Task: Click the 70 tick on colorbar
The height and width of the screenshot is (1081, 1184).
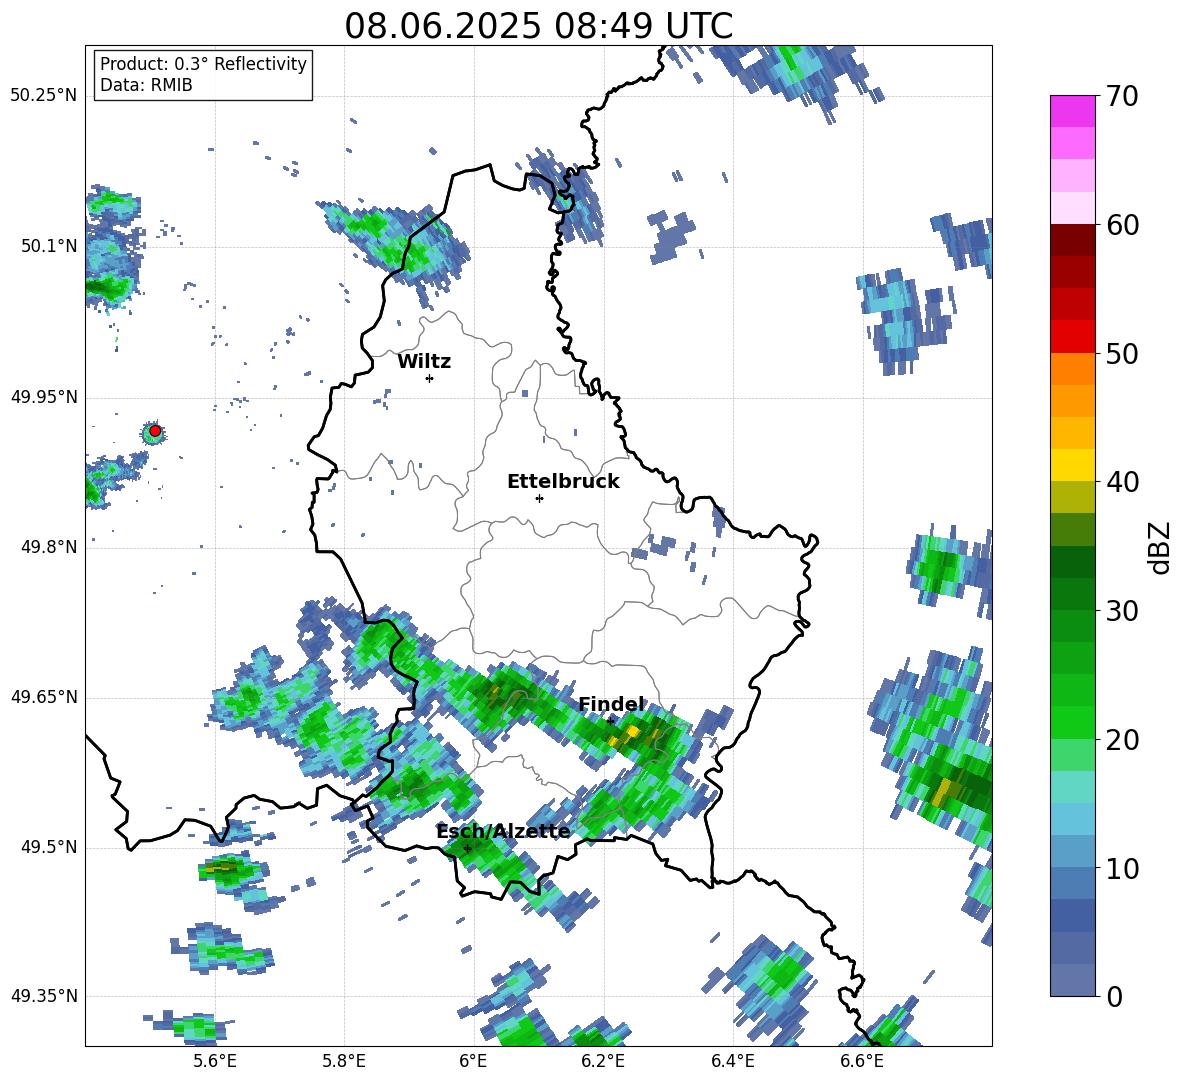Action: click(1122, 97)
